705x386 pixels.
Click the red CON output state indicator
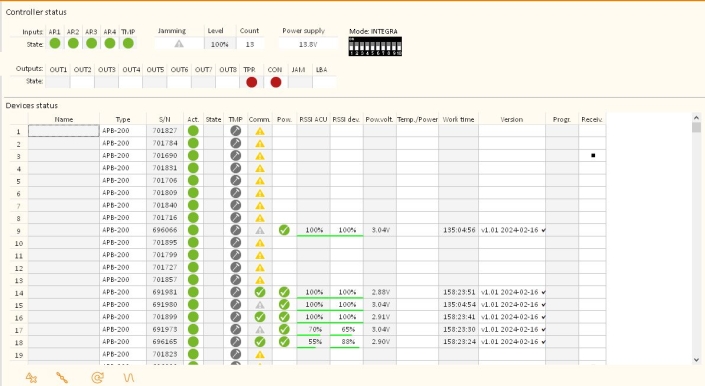pos(276,82)
